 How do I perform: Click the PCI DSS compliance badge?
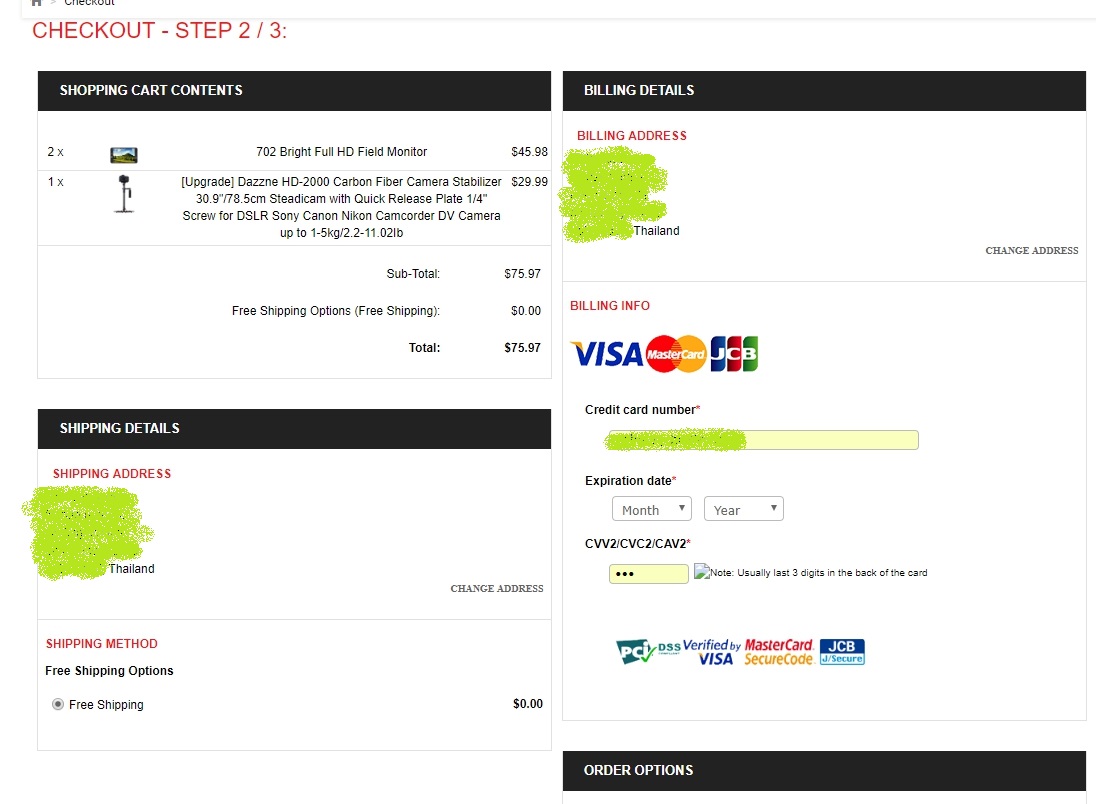pos(648,652)
